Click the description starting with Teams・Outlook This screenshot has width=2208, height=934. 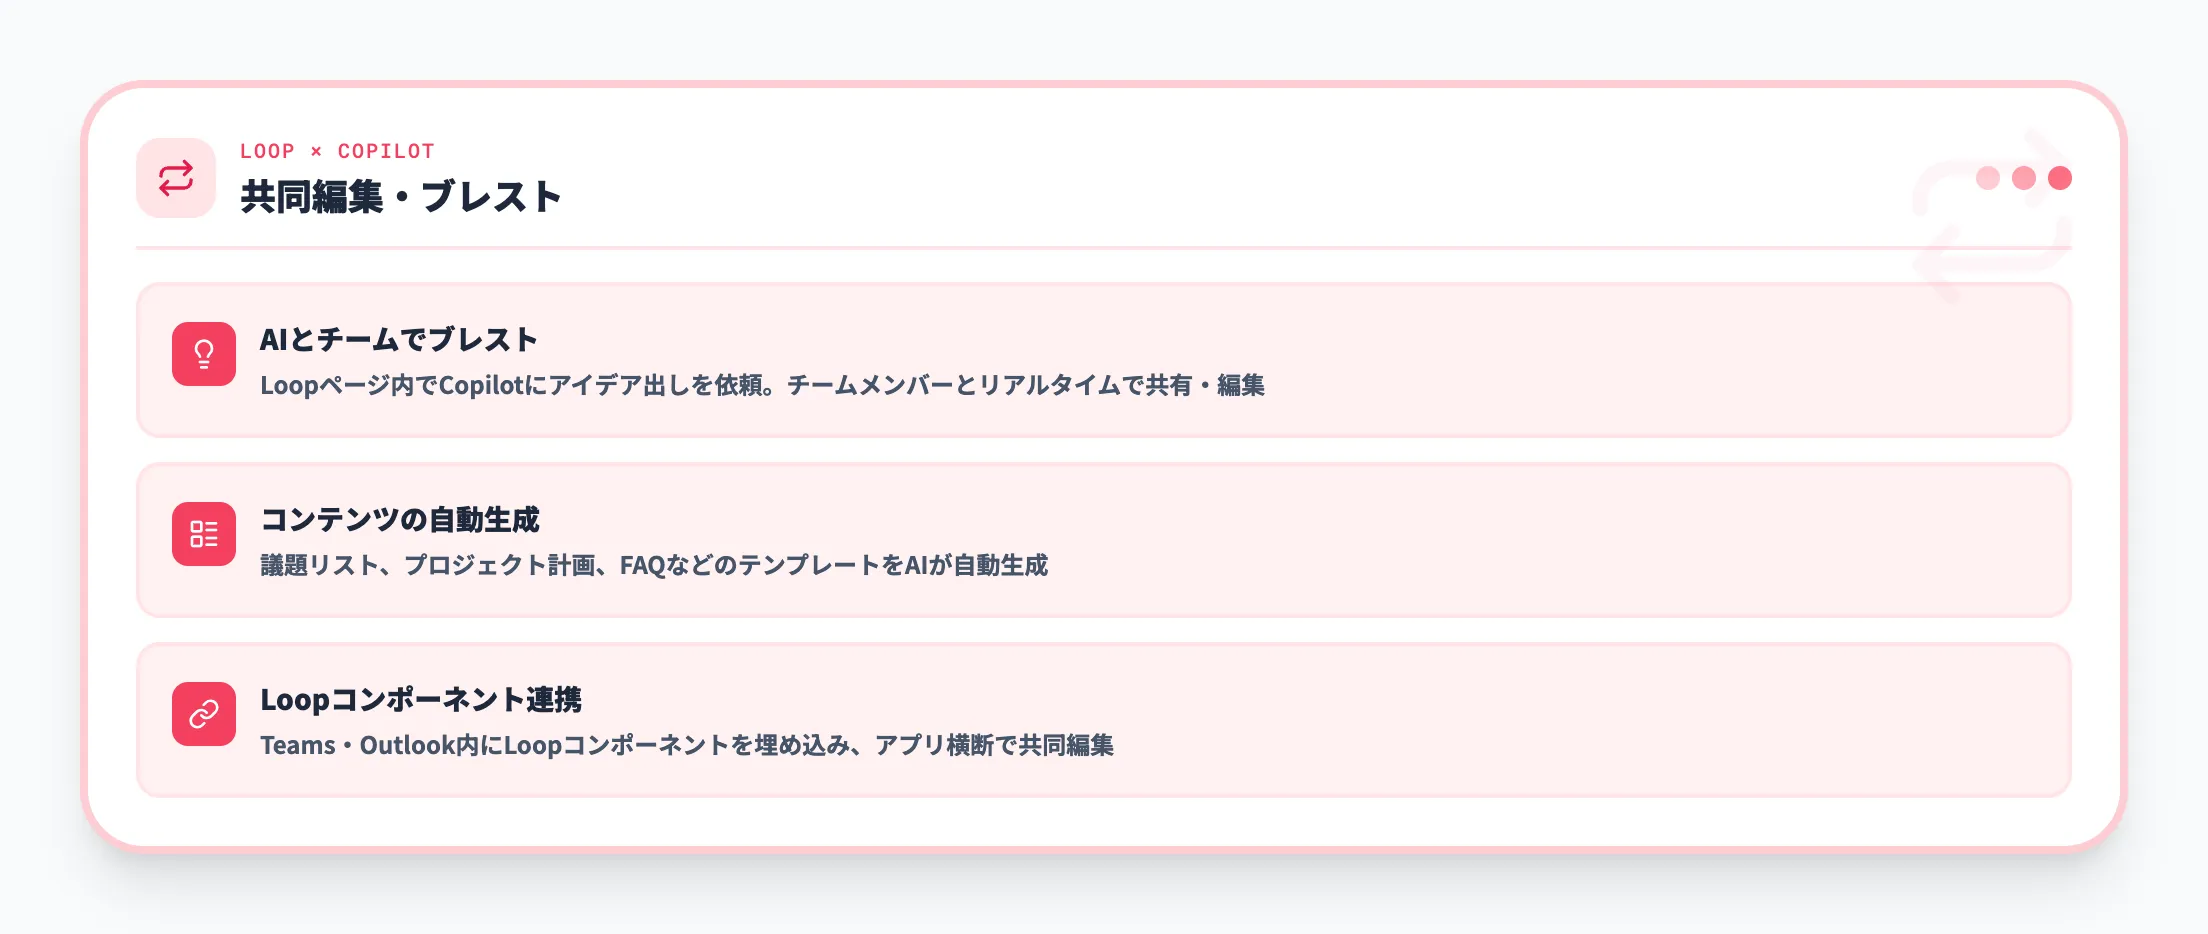click(x=687, y=745)
